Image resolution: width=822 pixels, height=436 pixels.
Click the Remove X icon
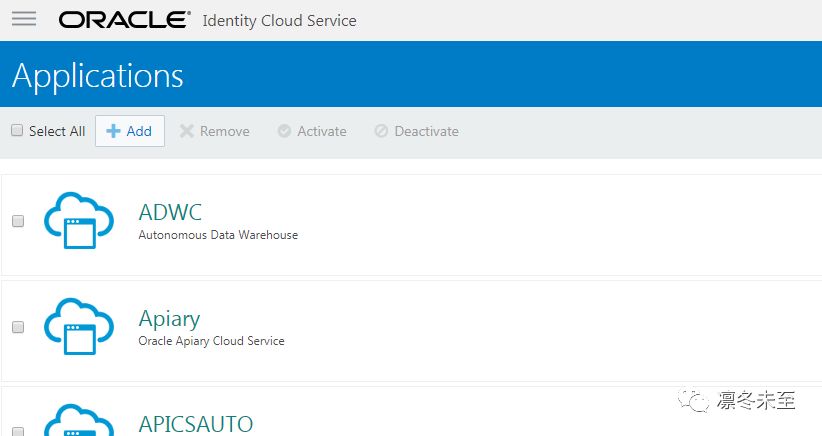pos(186,131)
